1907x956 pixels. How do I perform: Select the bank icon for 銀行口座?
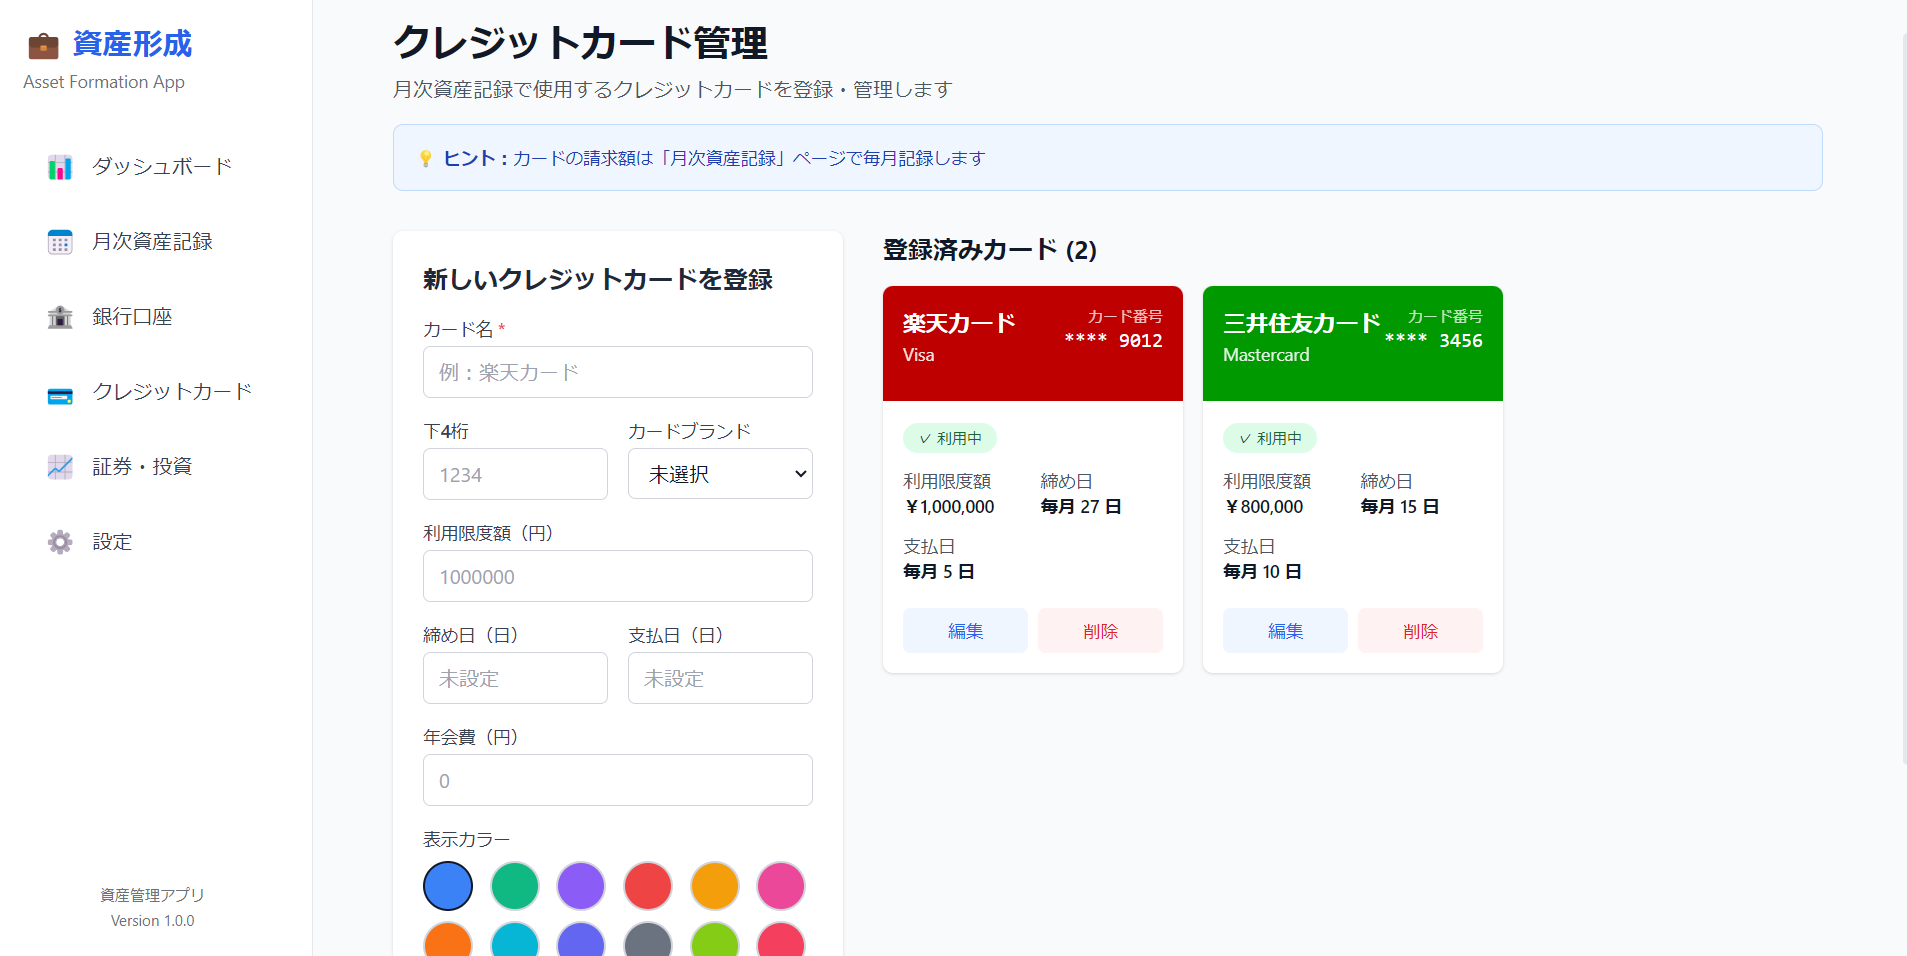pos(60,316)
